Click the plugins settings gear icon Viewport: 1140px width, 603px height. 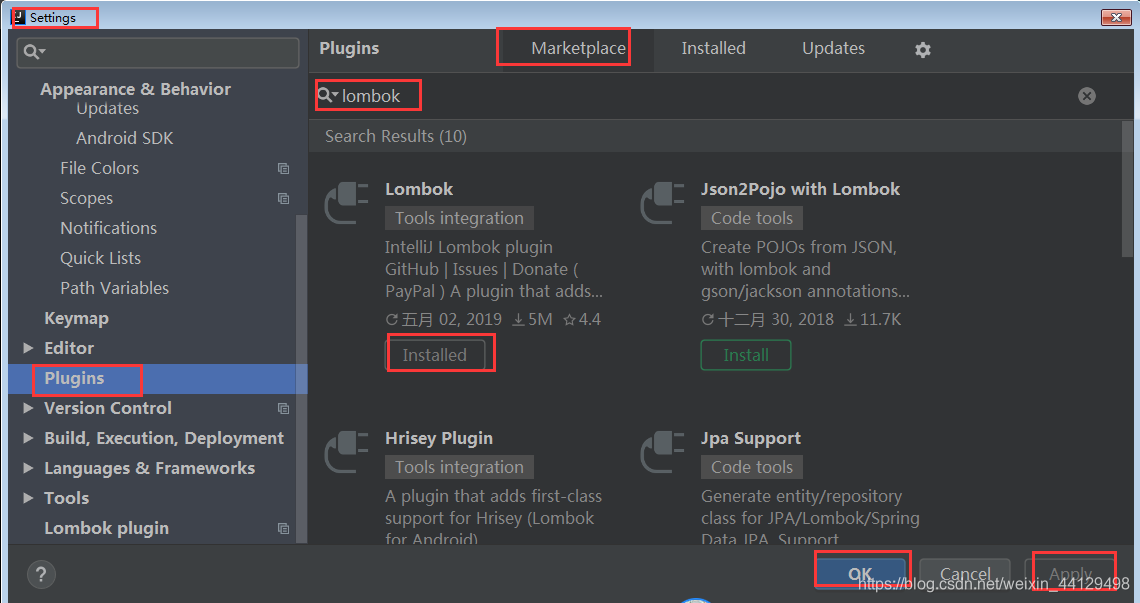(x=923, y=49)
